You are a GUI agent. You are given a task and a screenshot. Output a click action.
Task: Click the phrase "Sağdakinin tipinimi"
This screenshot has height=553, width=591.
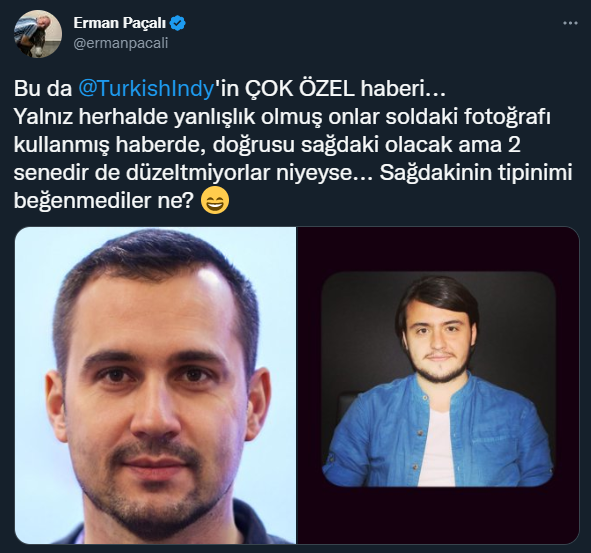[476, 173]
